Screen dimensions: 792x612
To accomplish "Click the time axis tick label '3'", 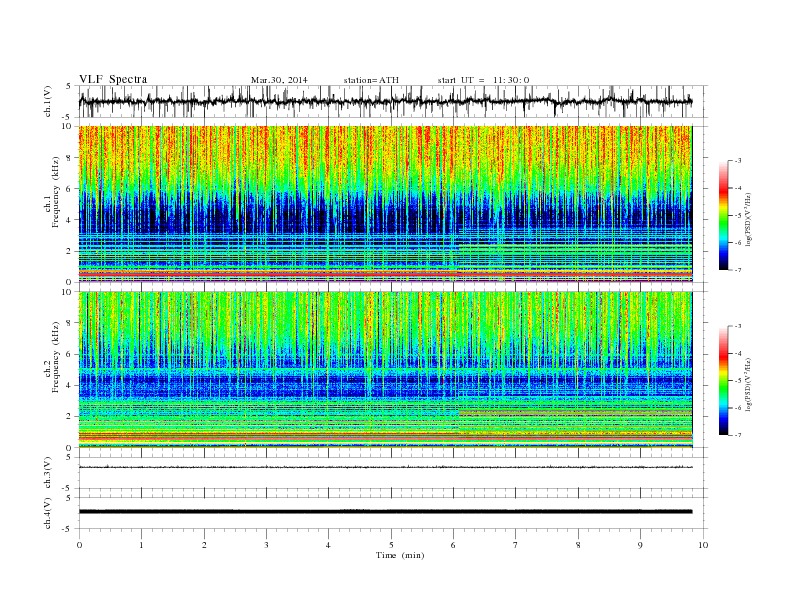I will pos(266,545).
